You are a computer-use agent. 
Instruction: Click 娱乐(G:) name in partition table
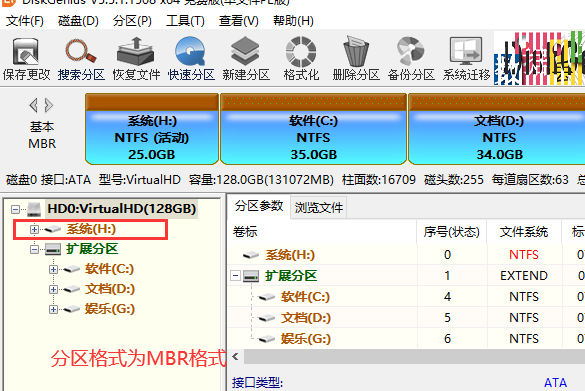pos(306,339)
